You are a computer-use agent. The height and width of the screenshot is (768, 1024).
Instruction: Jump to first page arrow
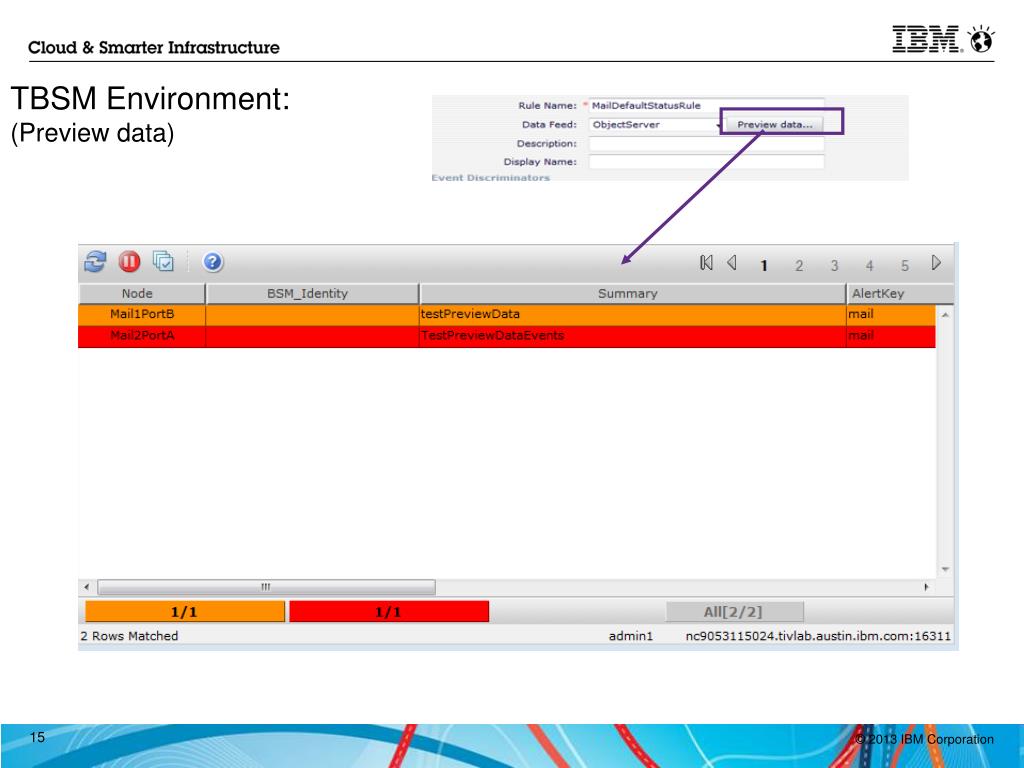[x=706, y=263]
